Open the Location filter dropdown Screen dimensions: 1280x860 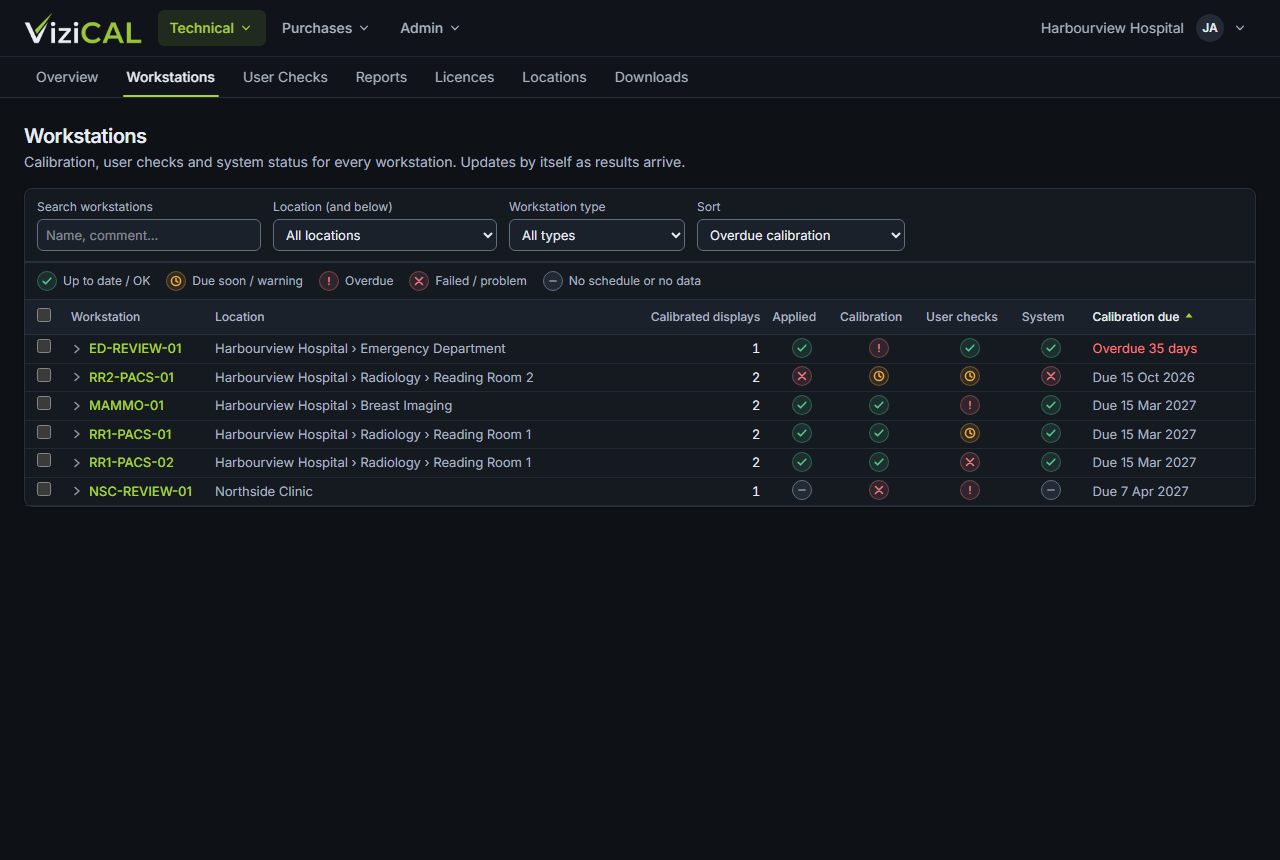point(385,235)
